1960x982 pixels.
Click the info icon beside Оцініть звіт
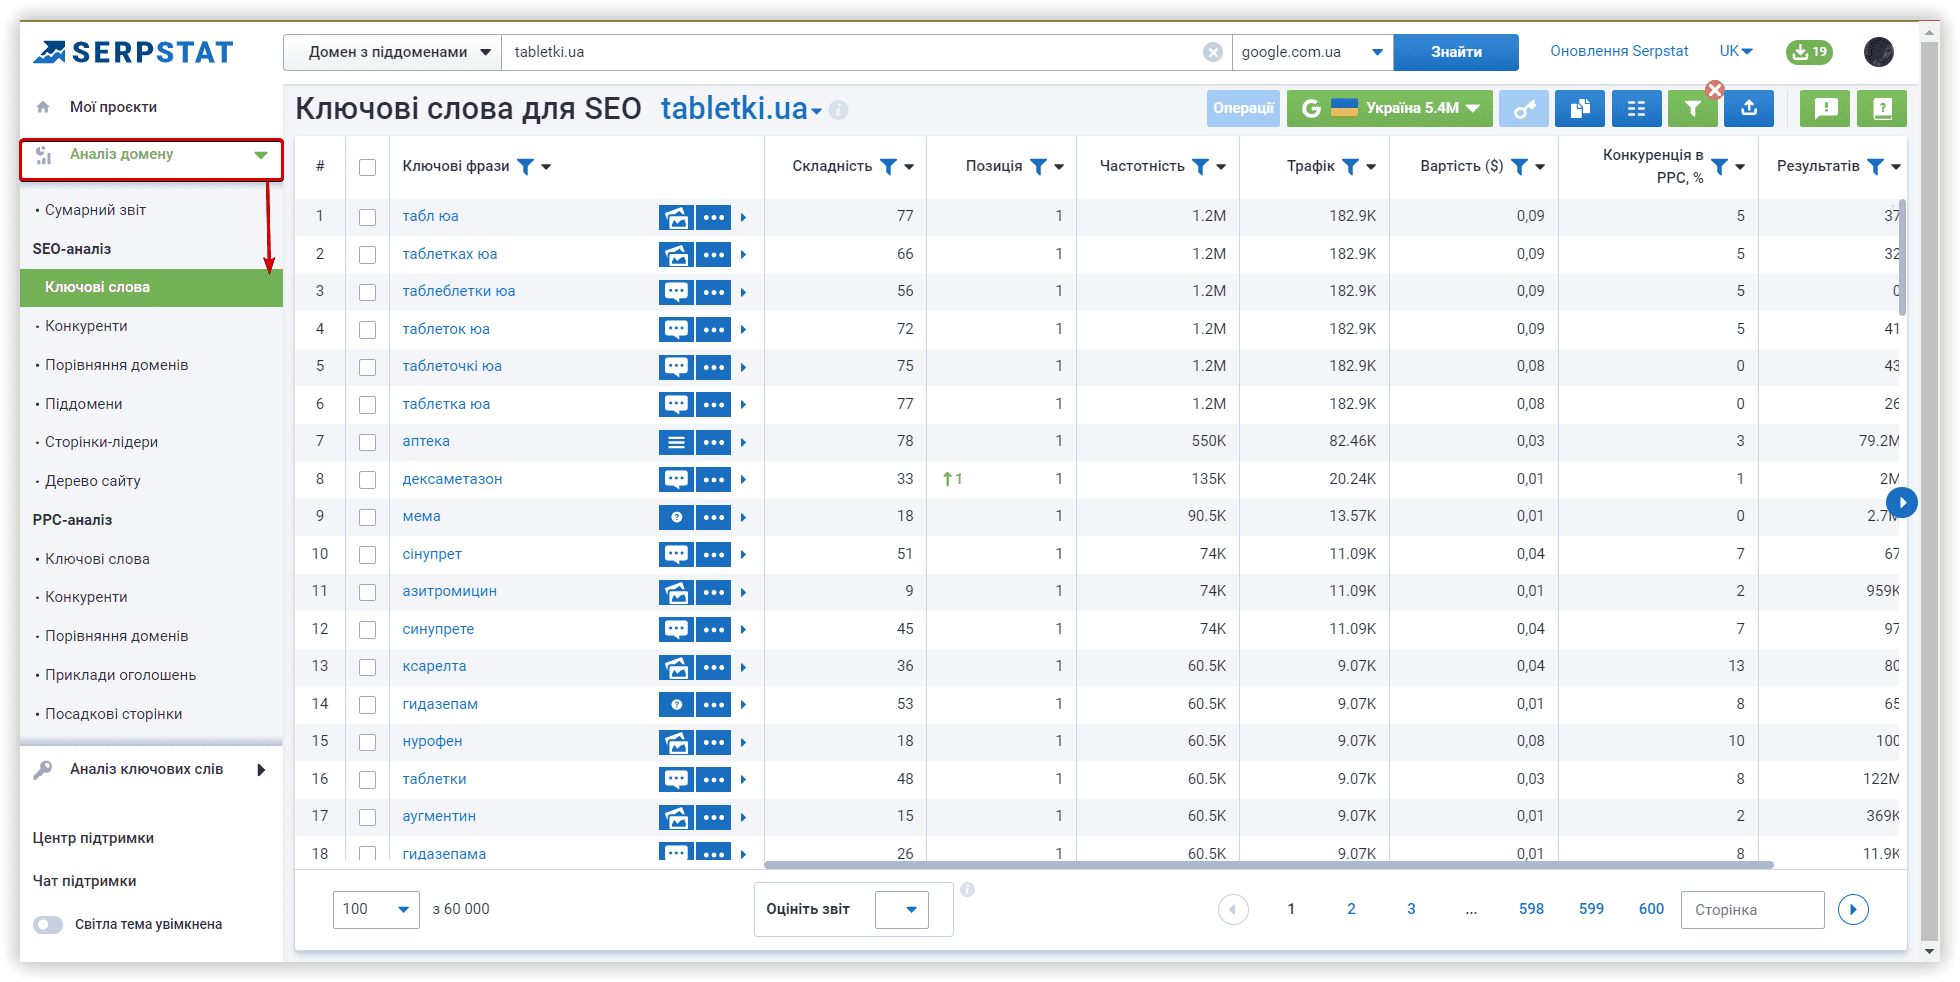coord(967,889)
